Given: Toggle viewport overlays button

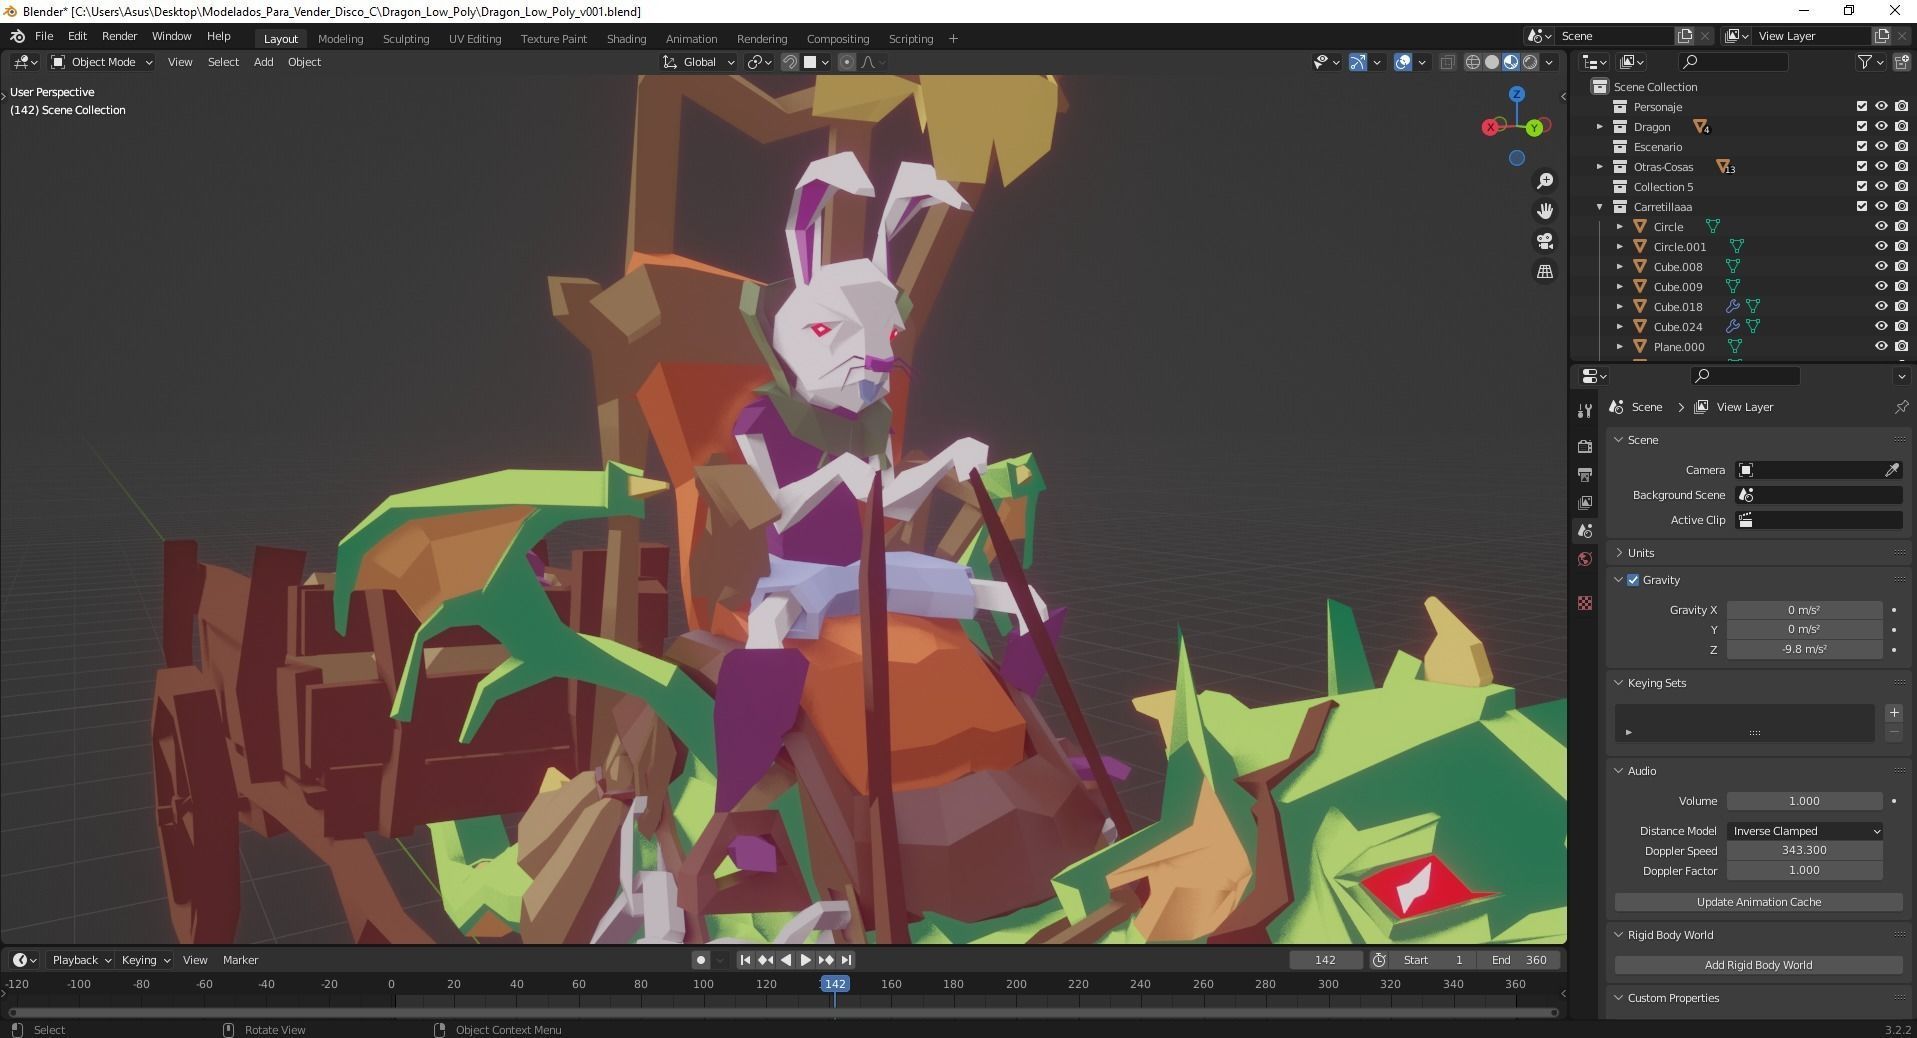Looking at the screenshot, I should coord(1403,62).
